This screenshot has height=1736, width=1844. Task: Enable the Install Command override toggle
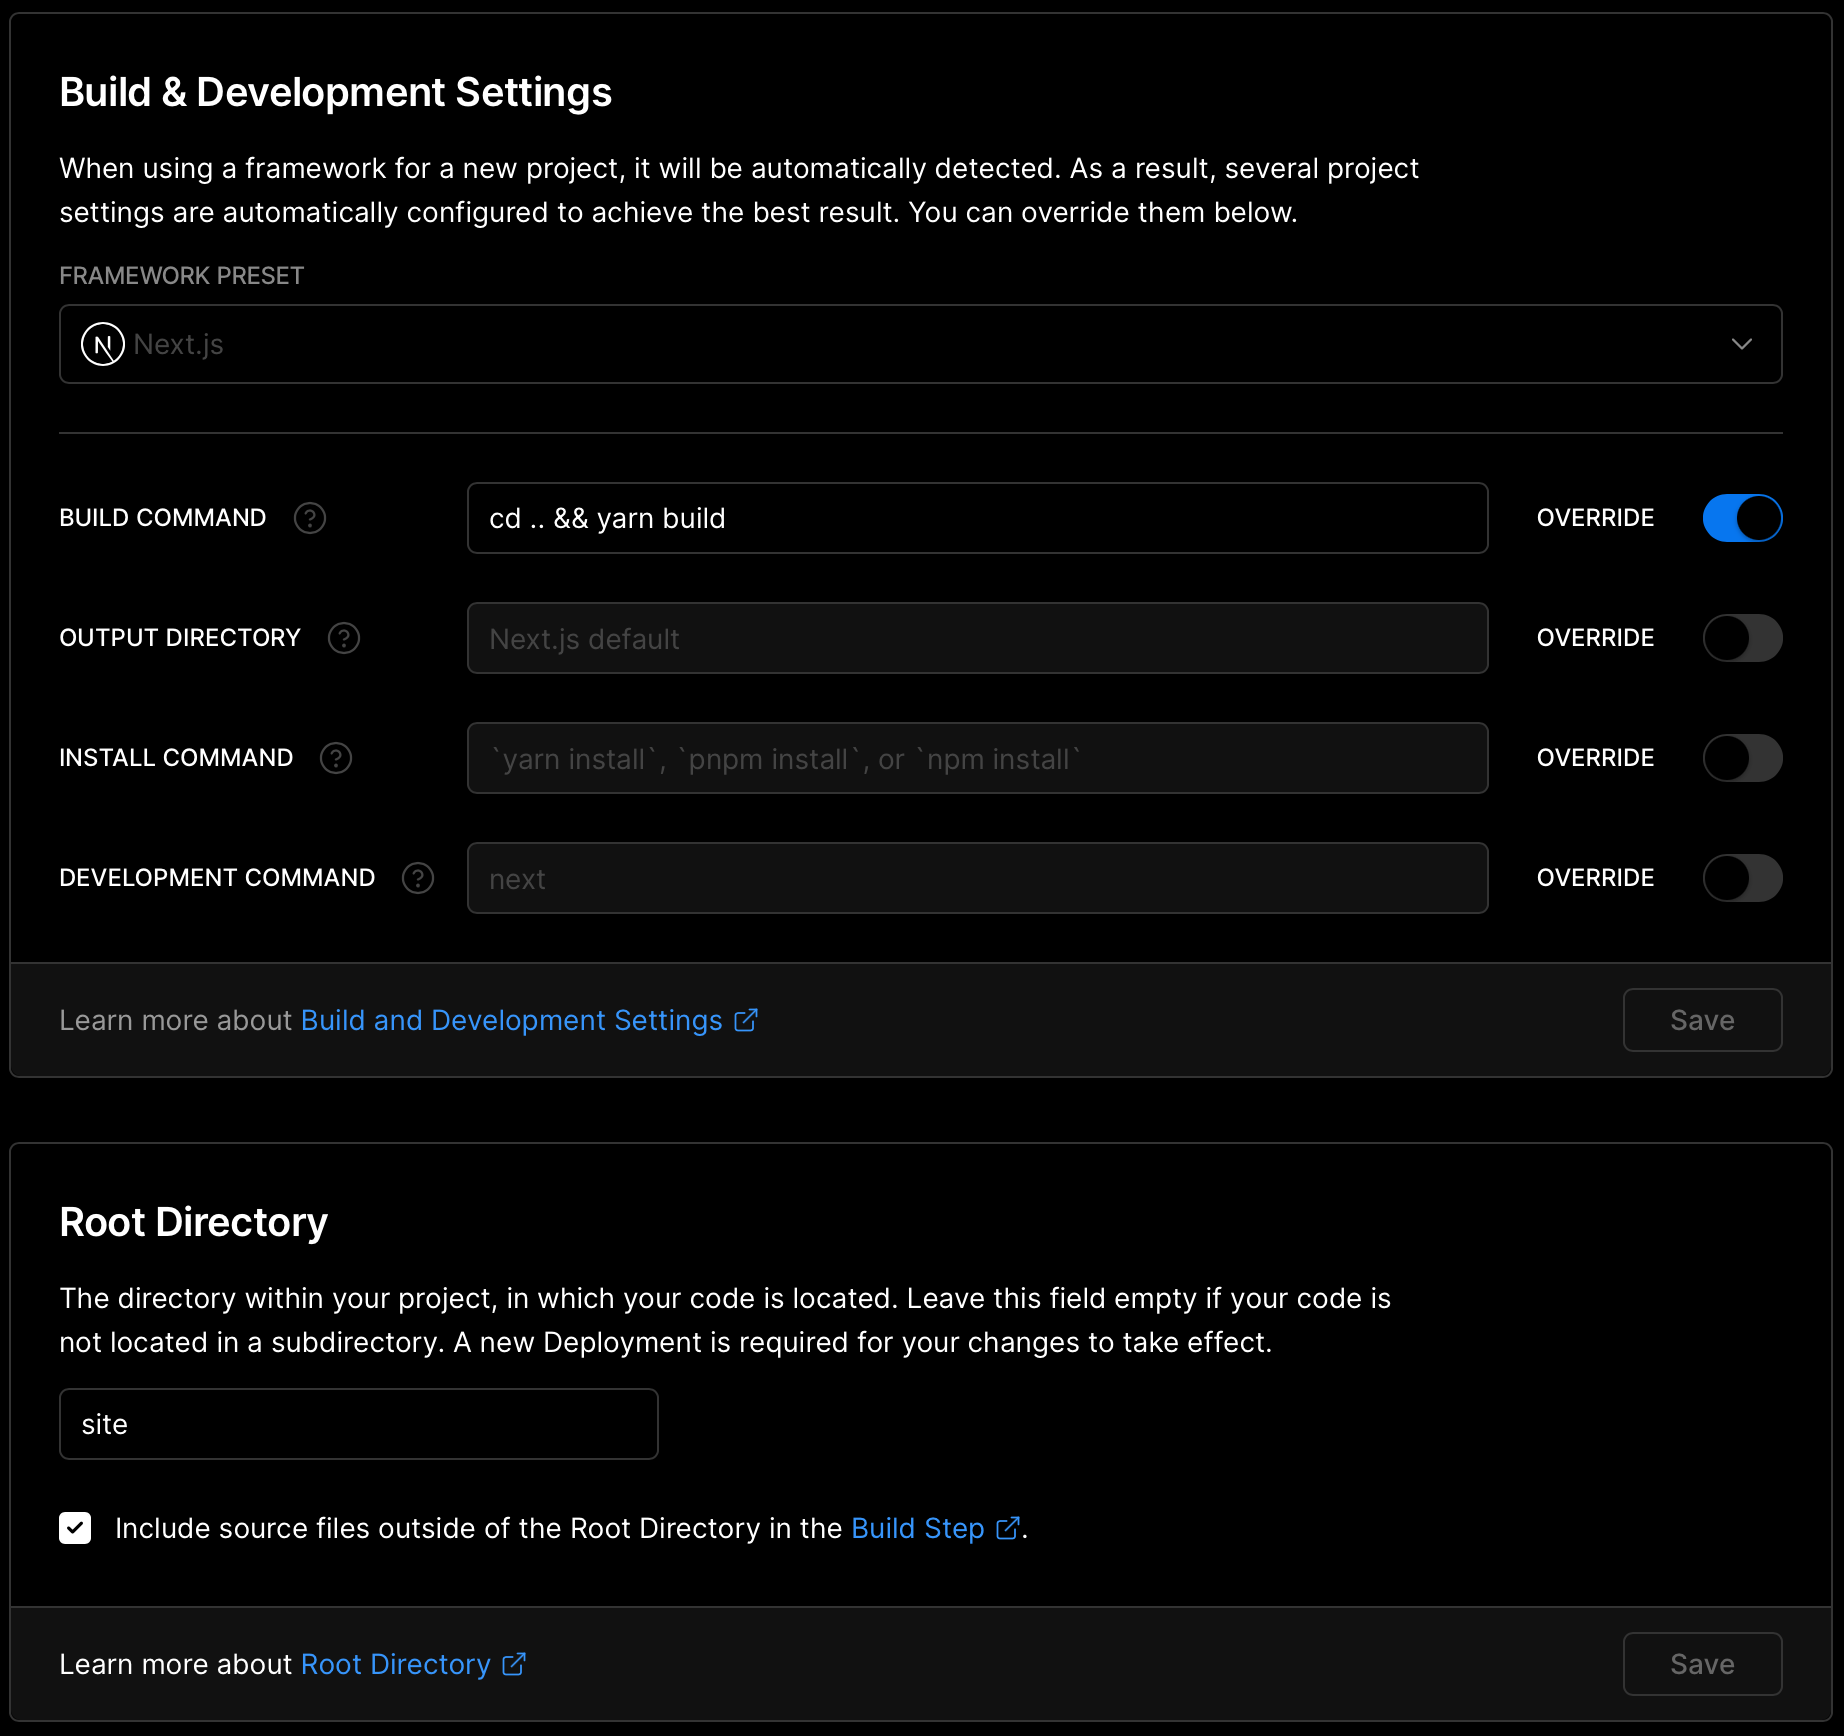click(1742, 758)
